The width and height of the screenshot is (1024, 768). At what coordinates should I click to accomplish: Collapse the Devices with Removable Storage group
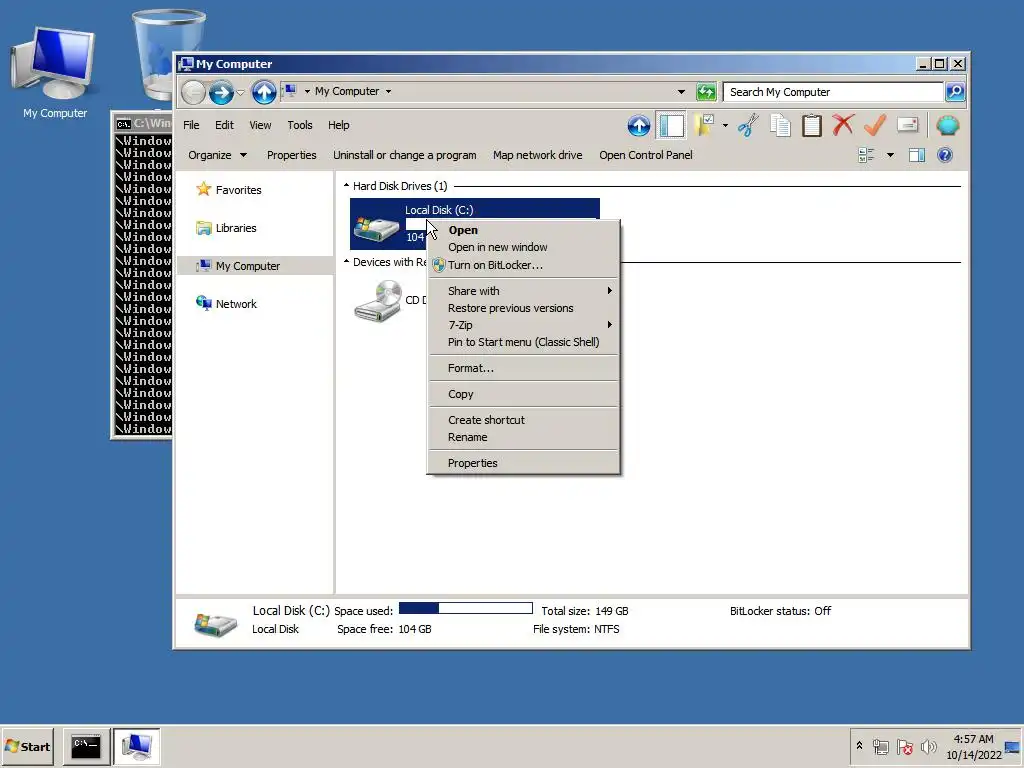point(346,262)
